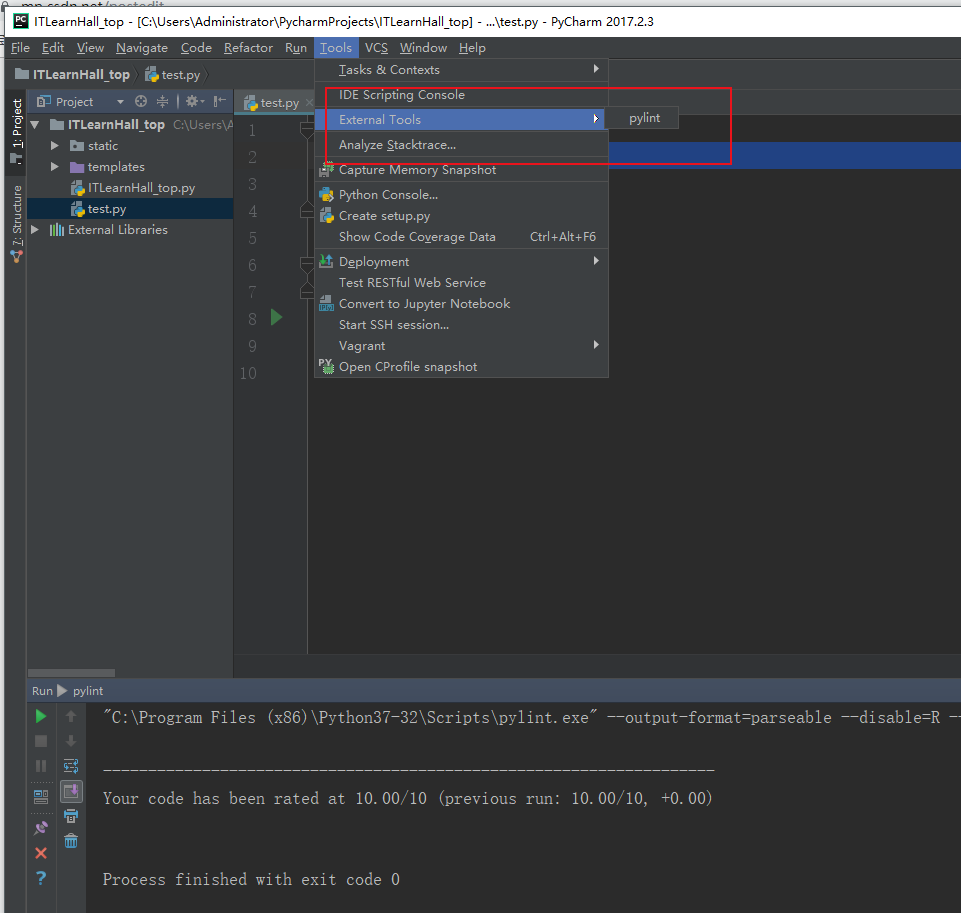Click 'Process finished with exit code 0' text
Viewport: 961px width, 913px height.
[x=251, y=879]
